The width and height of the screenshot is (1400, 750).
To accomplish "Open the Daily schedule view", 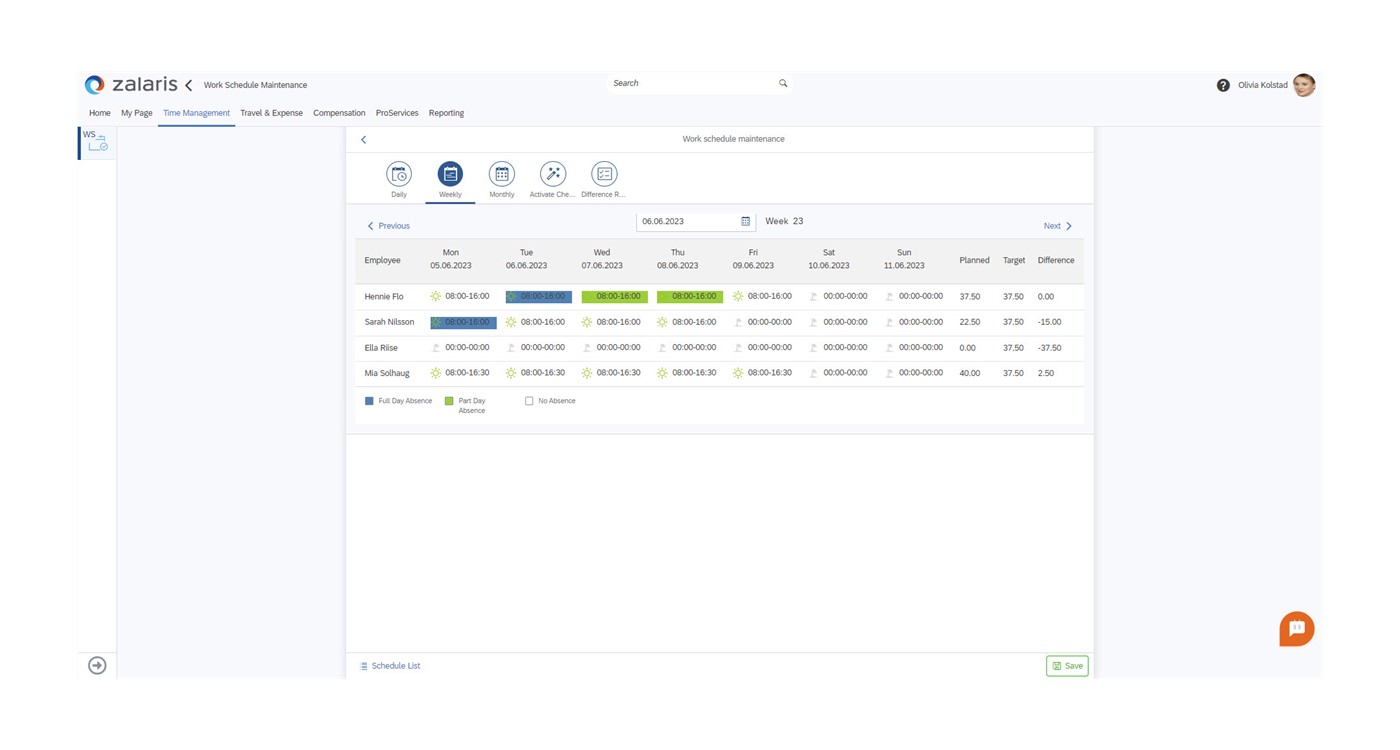I will click(x=399, y=175).
